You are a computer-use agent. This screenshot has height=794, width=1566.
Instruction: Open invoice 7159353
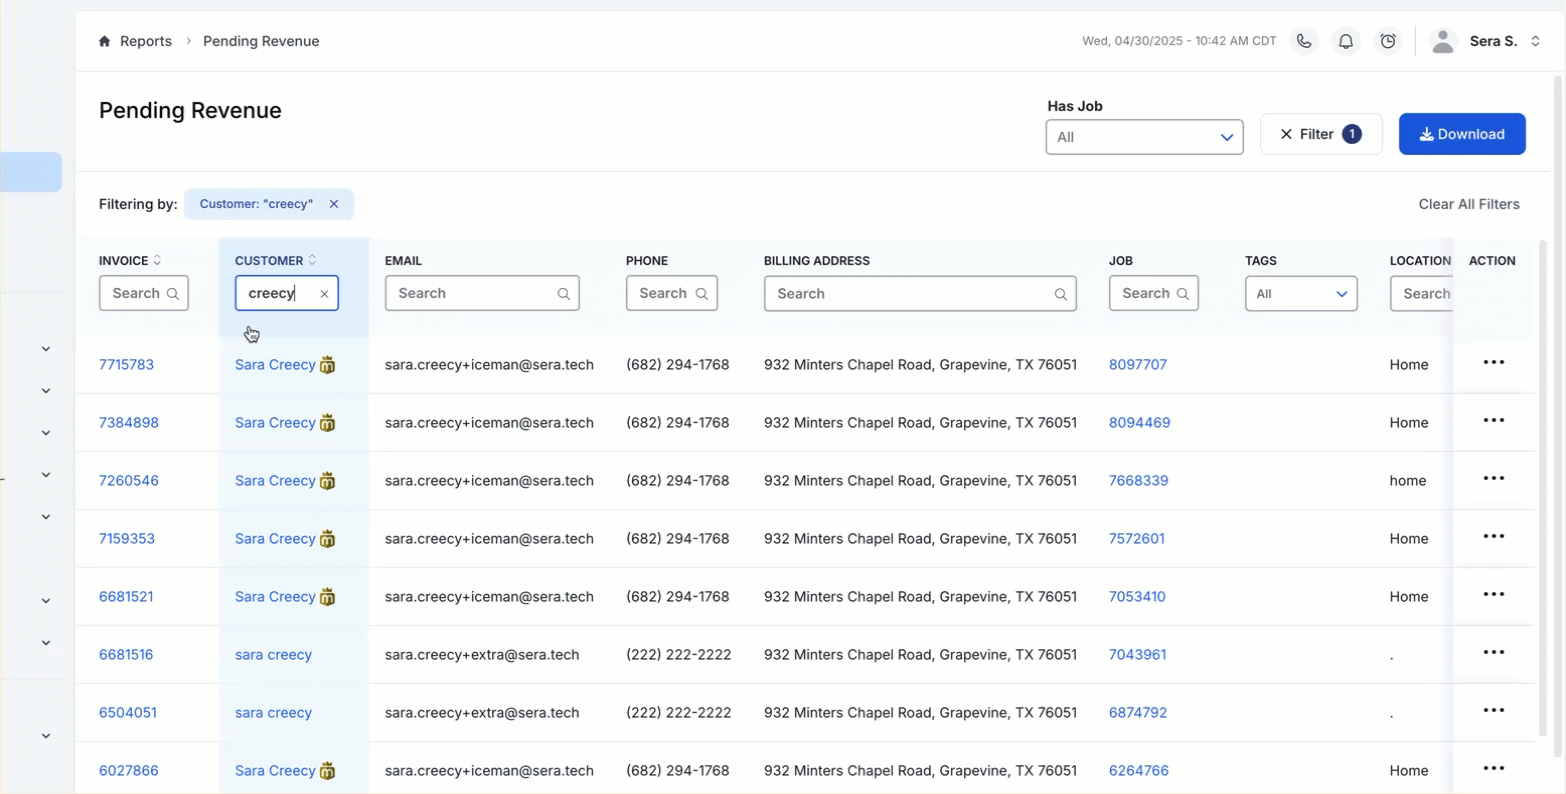[x=127, y=538]
